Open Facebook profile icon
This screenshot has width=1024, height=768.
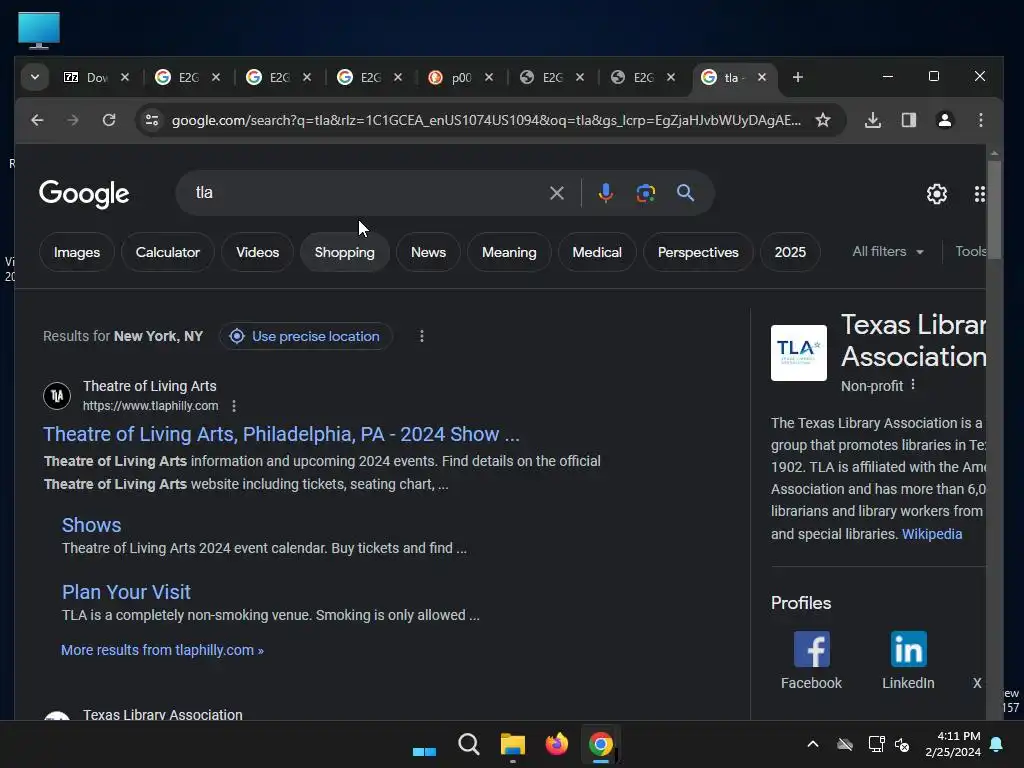(812, 649)
